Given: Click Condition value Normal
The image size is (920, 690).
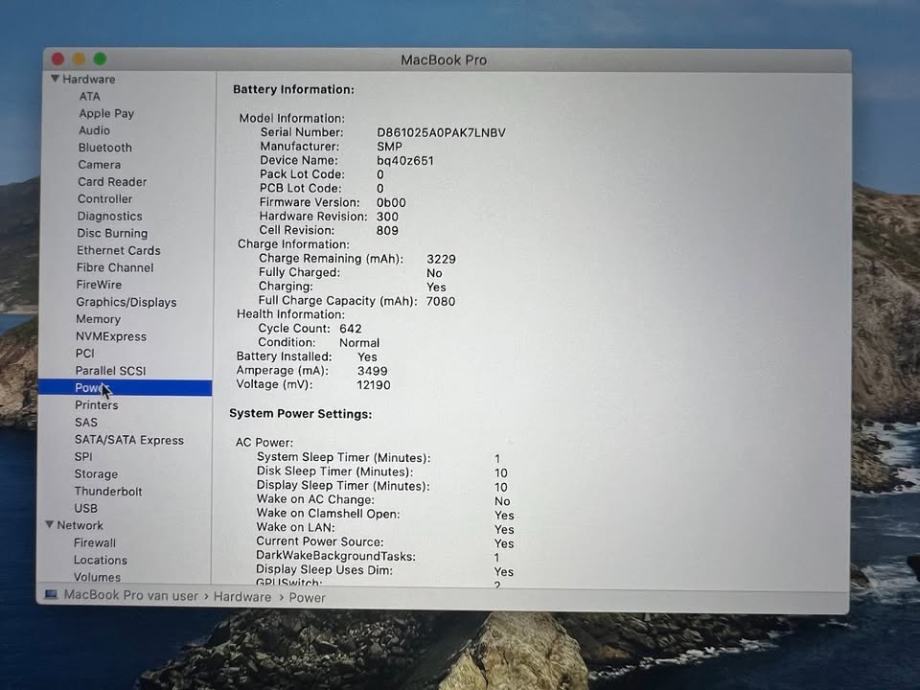Looking at the screenshot, I should (x=359, y=343).
